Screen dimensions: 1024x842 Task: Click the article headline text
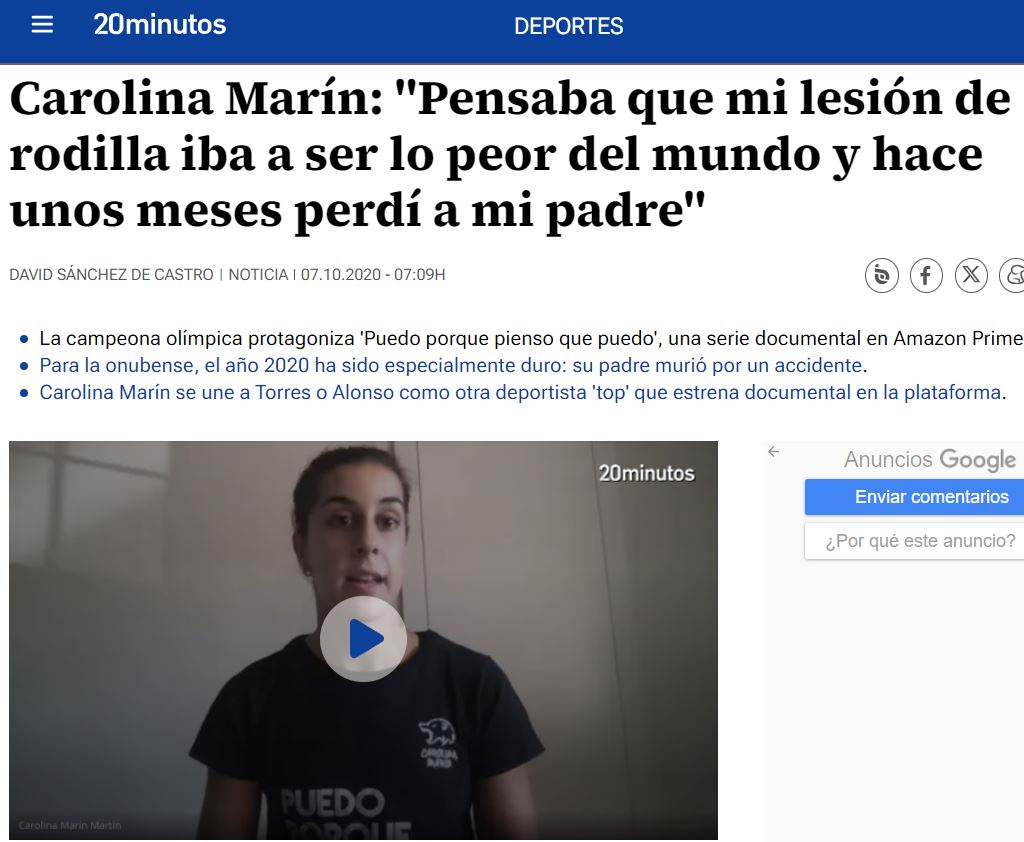pos(510,154)
